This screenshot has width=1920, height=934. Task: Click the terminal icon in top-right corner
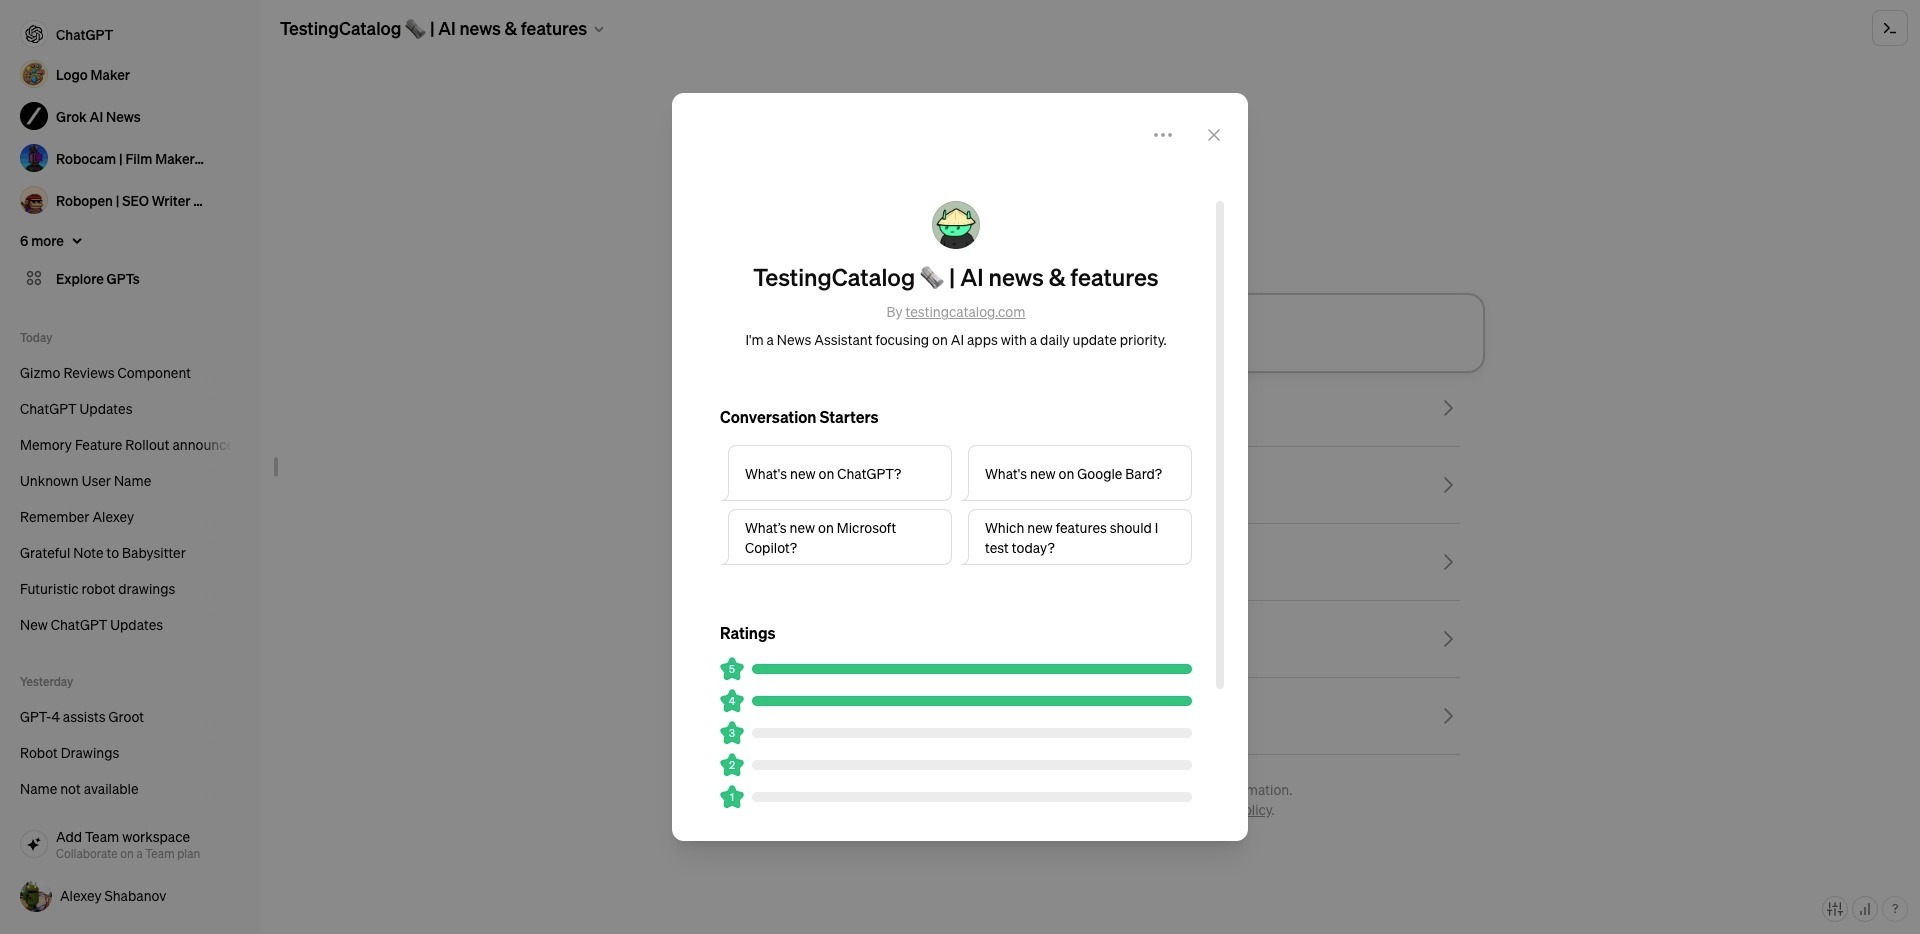click(1889, 28)
